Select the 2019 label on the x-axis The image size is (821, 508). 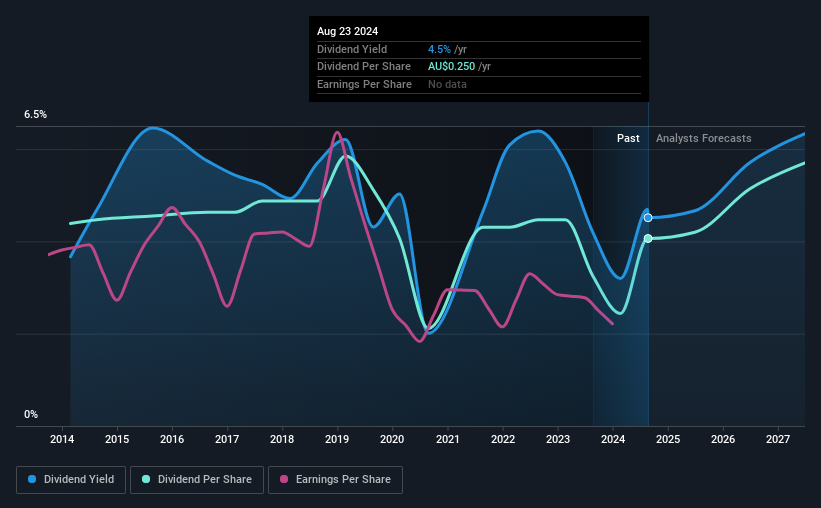click(x=337, y=439)
